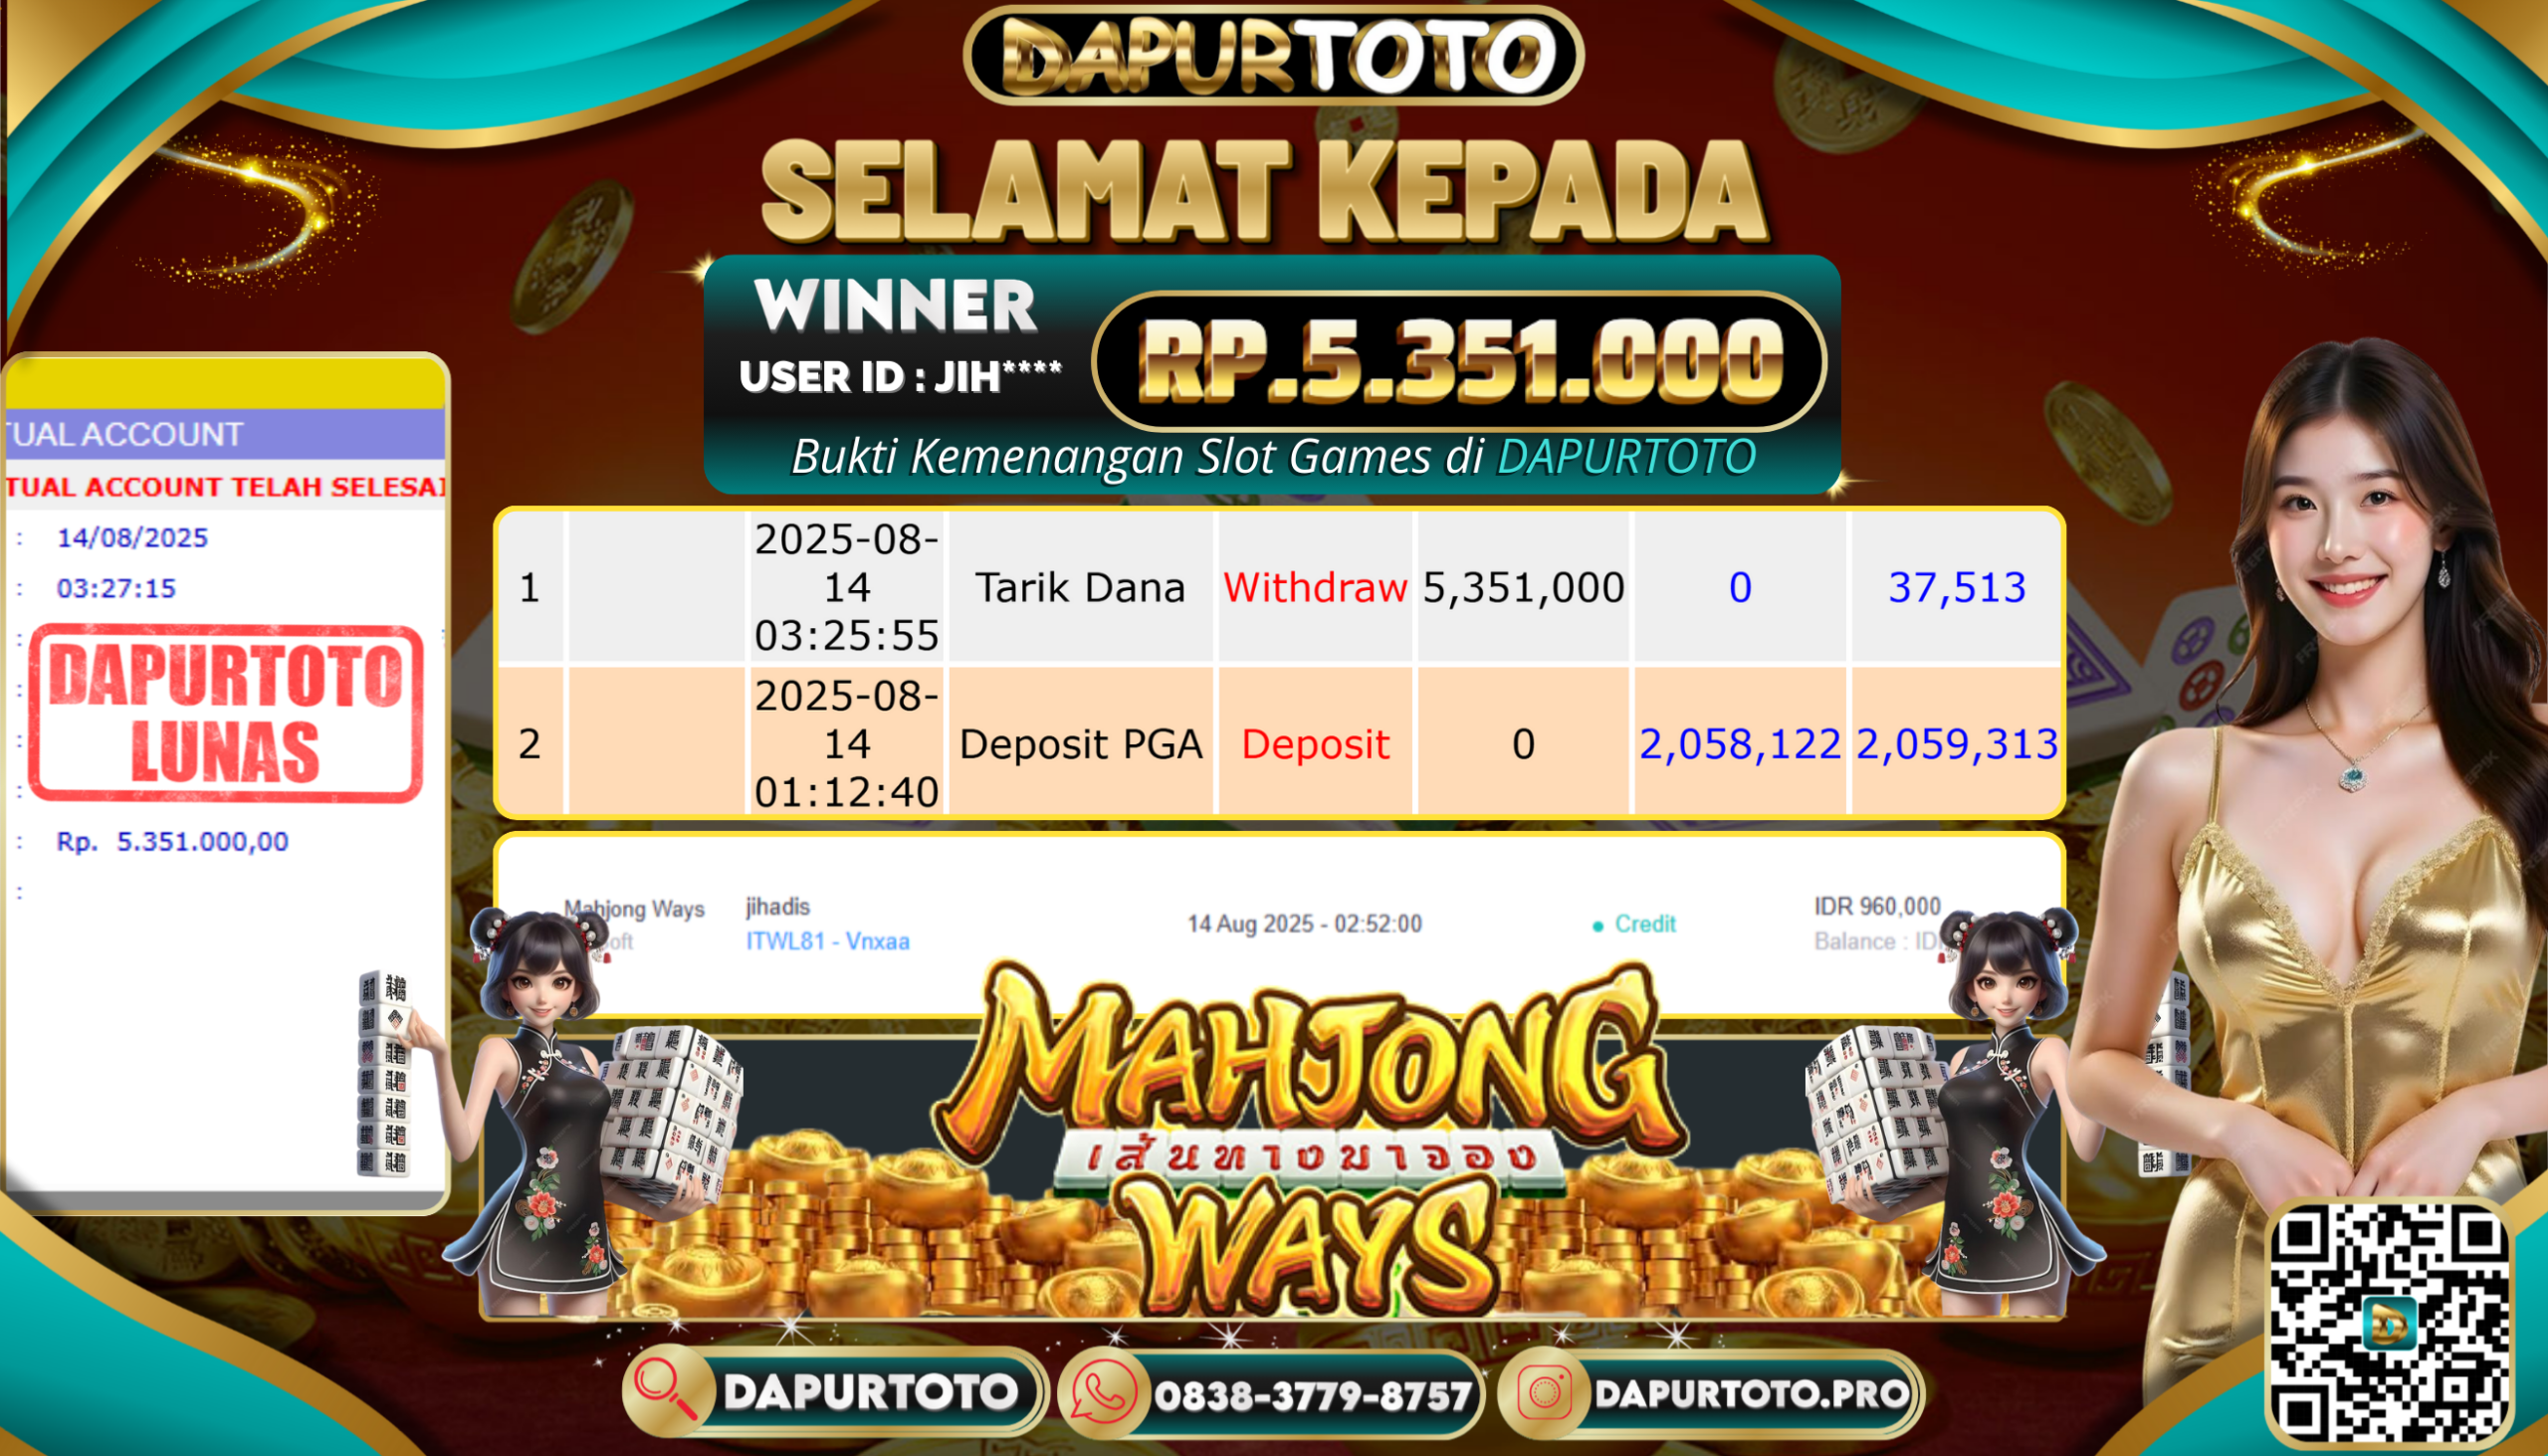Select the Tarik Dana table row
Viewport: 2548px width, 1456px height.
tap(1280, 587)
